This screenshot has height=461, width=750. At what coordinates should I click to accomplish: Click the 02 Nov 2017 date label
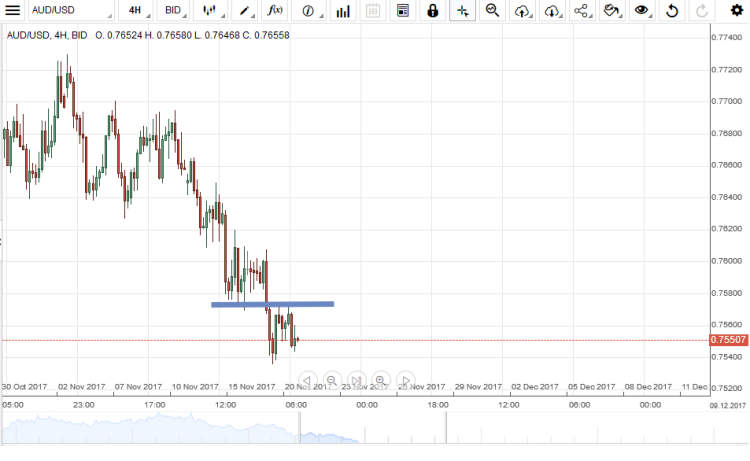(81, 386)
